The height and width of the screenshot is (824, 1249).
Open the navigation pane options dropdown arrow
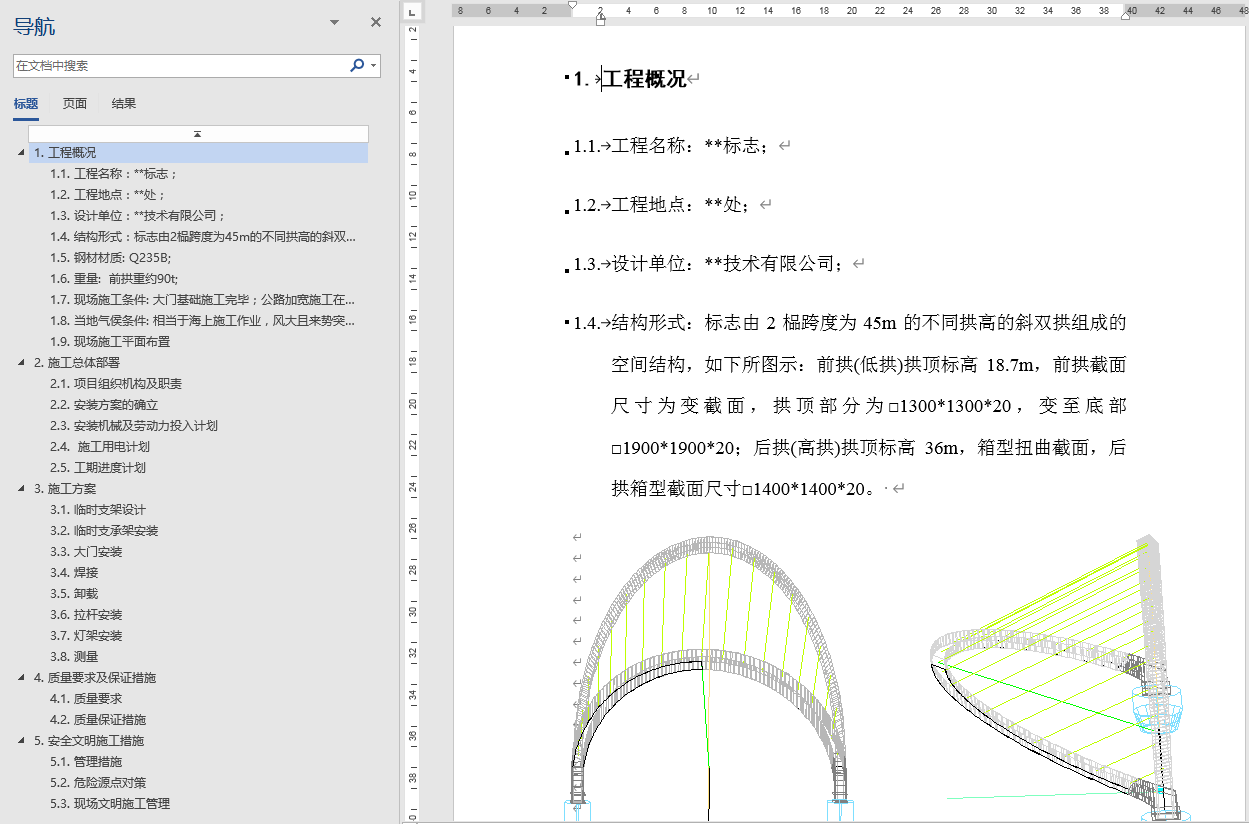(x=332, y=21)
